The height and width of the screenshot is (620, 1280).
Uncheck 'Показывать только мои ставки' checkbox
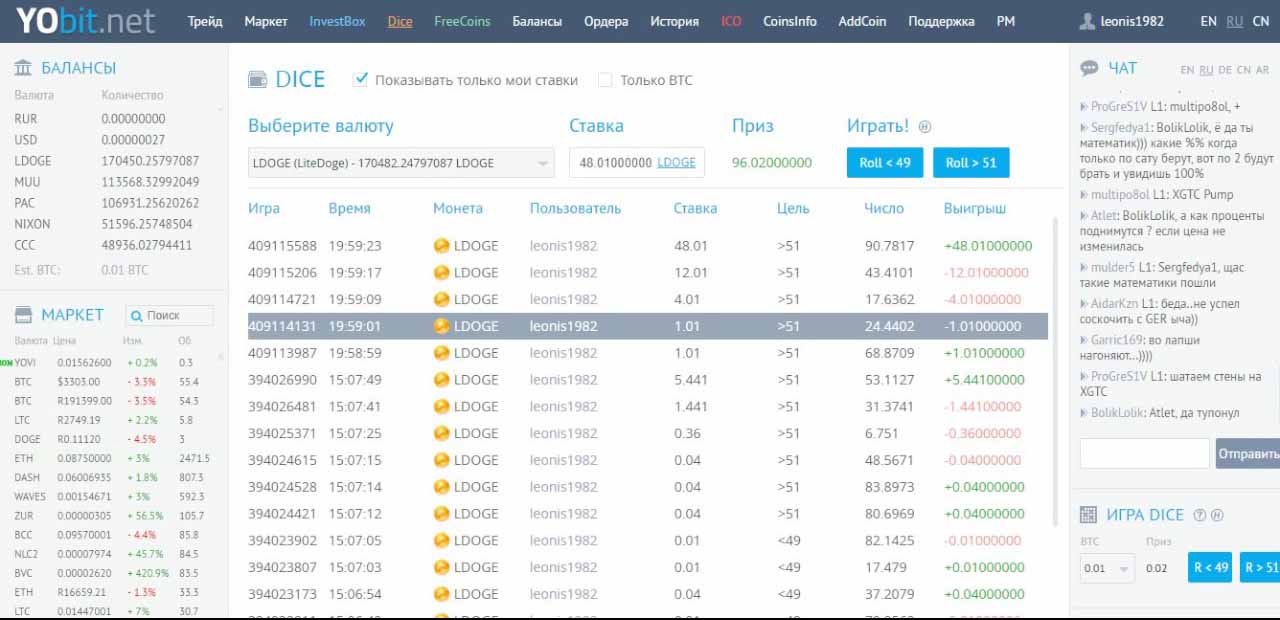361,80
